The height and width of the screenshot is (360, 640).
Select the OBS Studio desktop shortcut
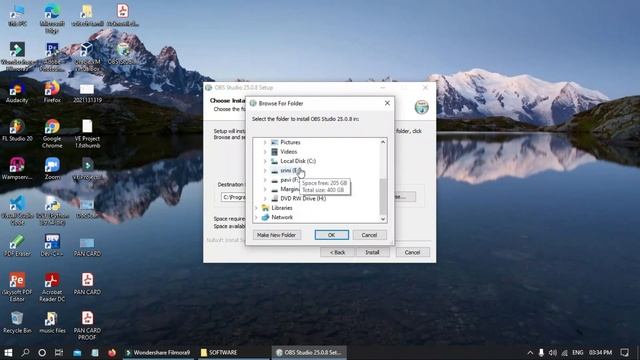point(123,54)
